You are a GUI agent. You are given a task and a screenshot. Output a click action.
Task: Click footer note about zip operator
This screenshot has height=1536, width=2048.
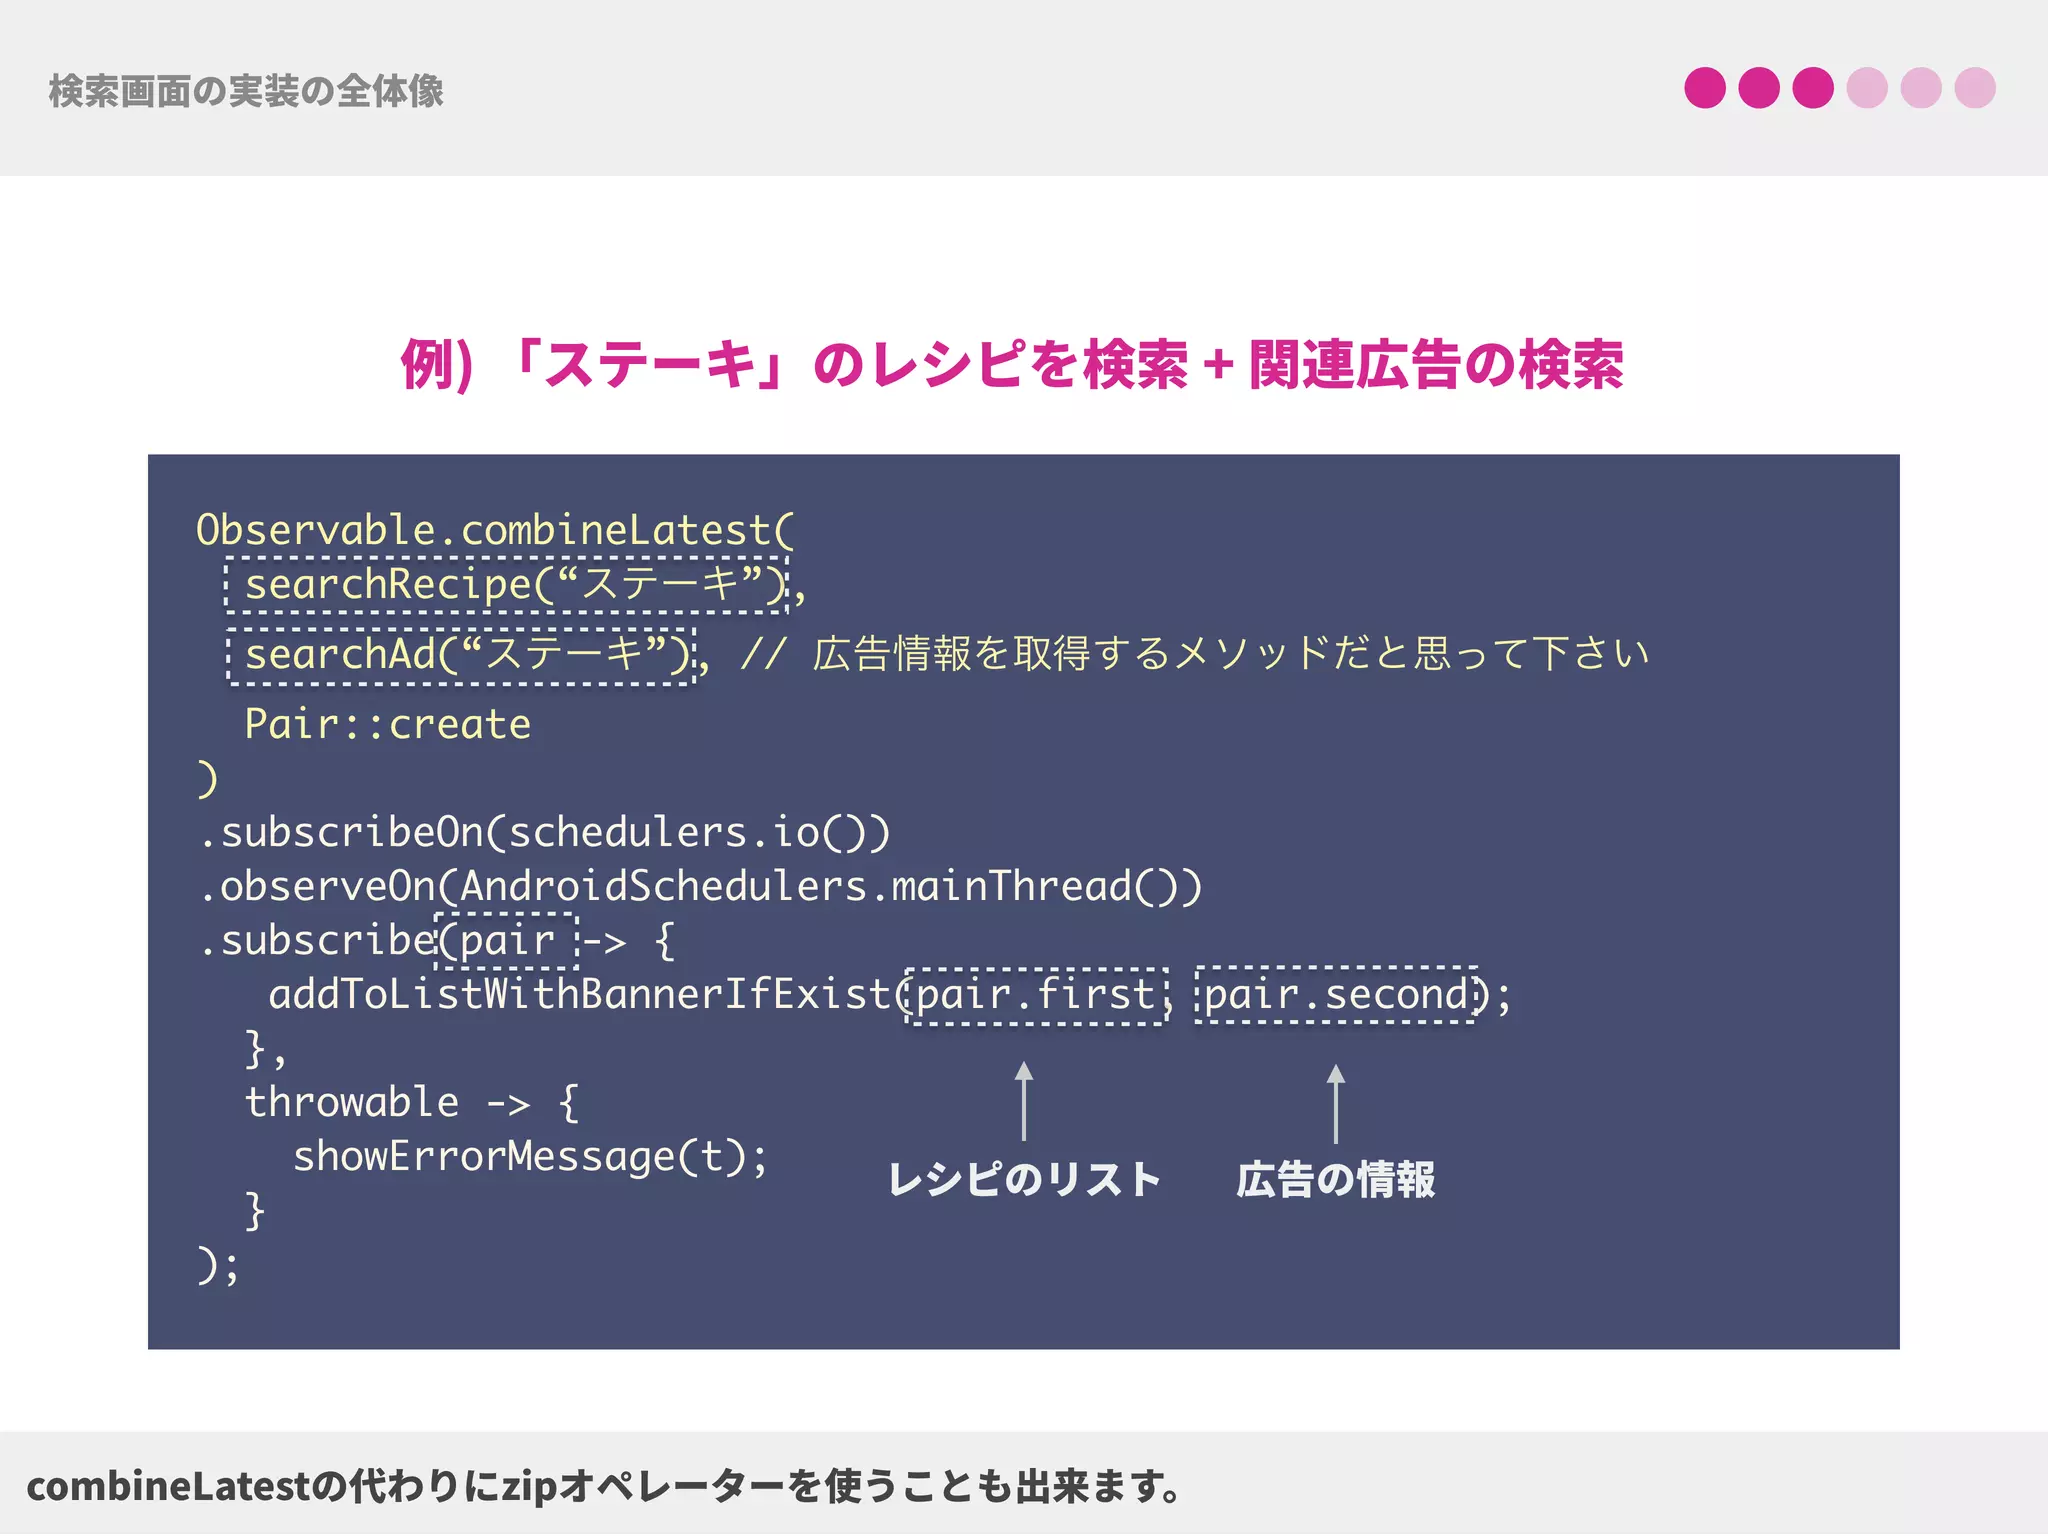[x=605, y=1487]
